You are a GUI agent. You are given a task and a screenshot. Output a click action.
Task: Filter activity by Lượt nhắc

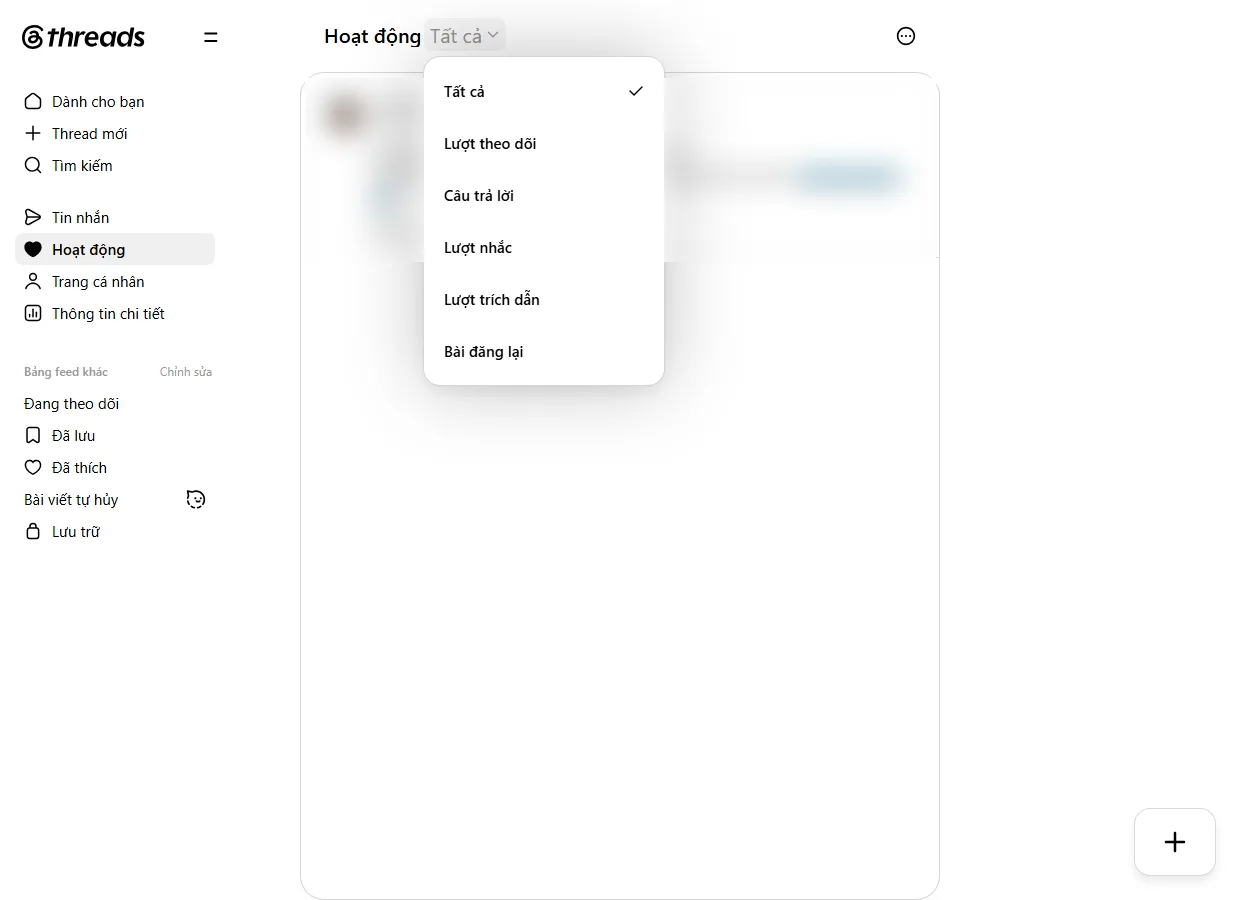(x=544, y=247)
